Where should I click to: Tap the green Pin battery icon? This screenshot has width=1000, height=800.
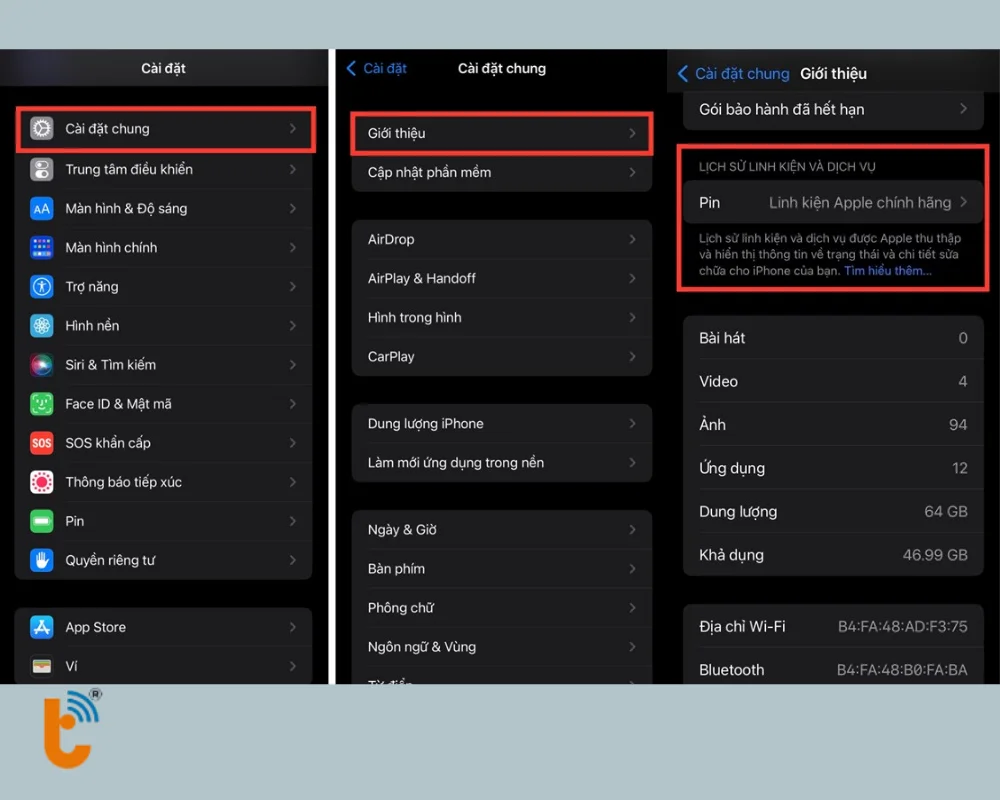click(41, 521)
